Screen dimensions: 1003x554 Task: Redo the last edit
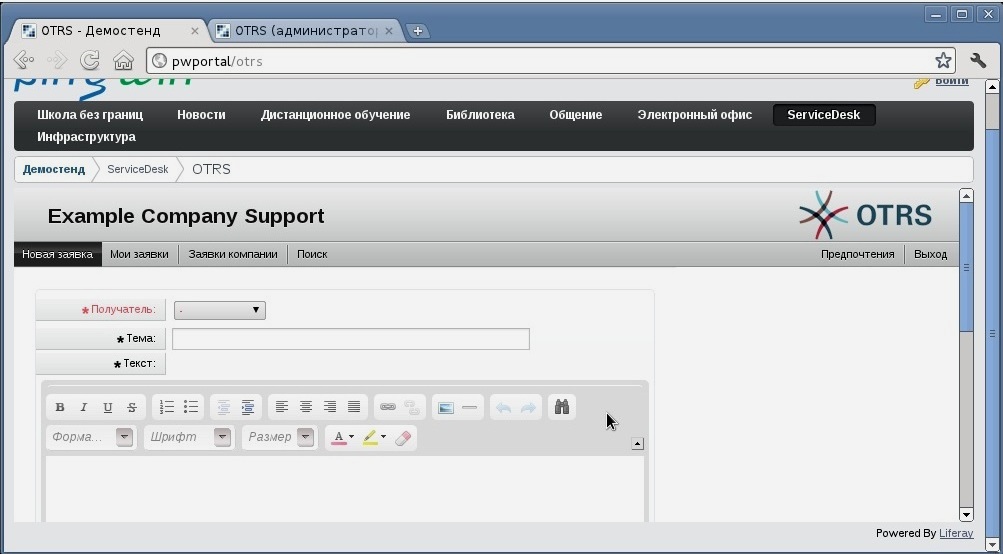(x=528, y=408)
